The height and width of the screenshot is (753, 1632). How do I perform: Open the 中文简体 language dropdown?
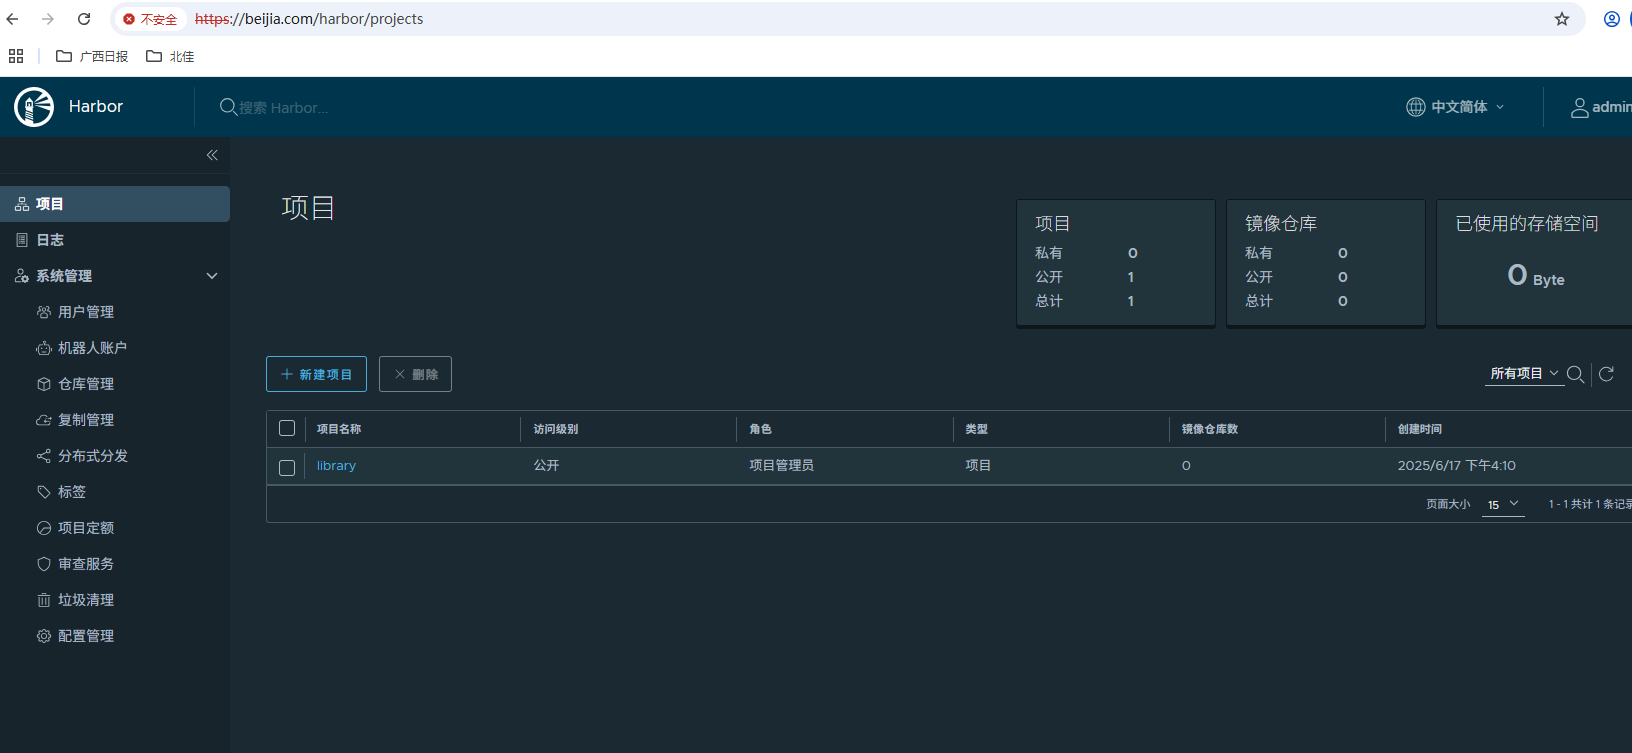pos(1456,107)
